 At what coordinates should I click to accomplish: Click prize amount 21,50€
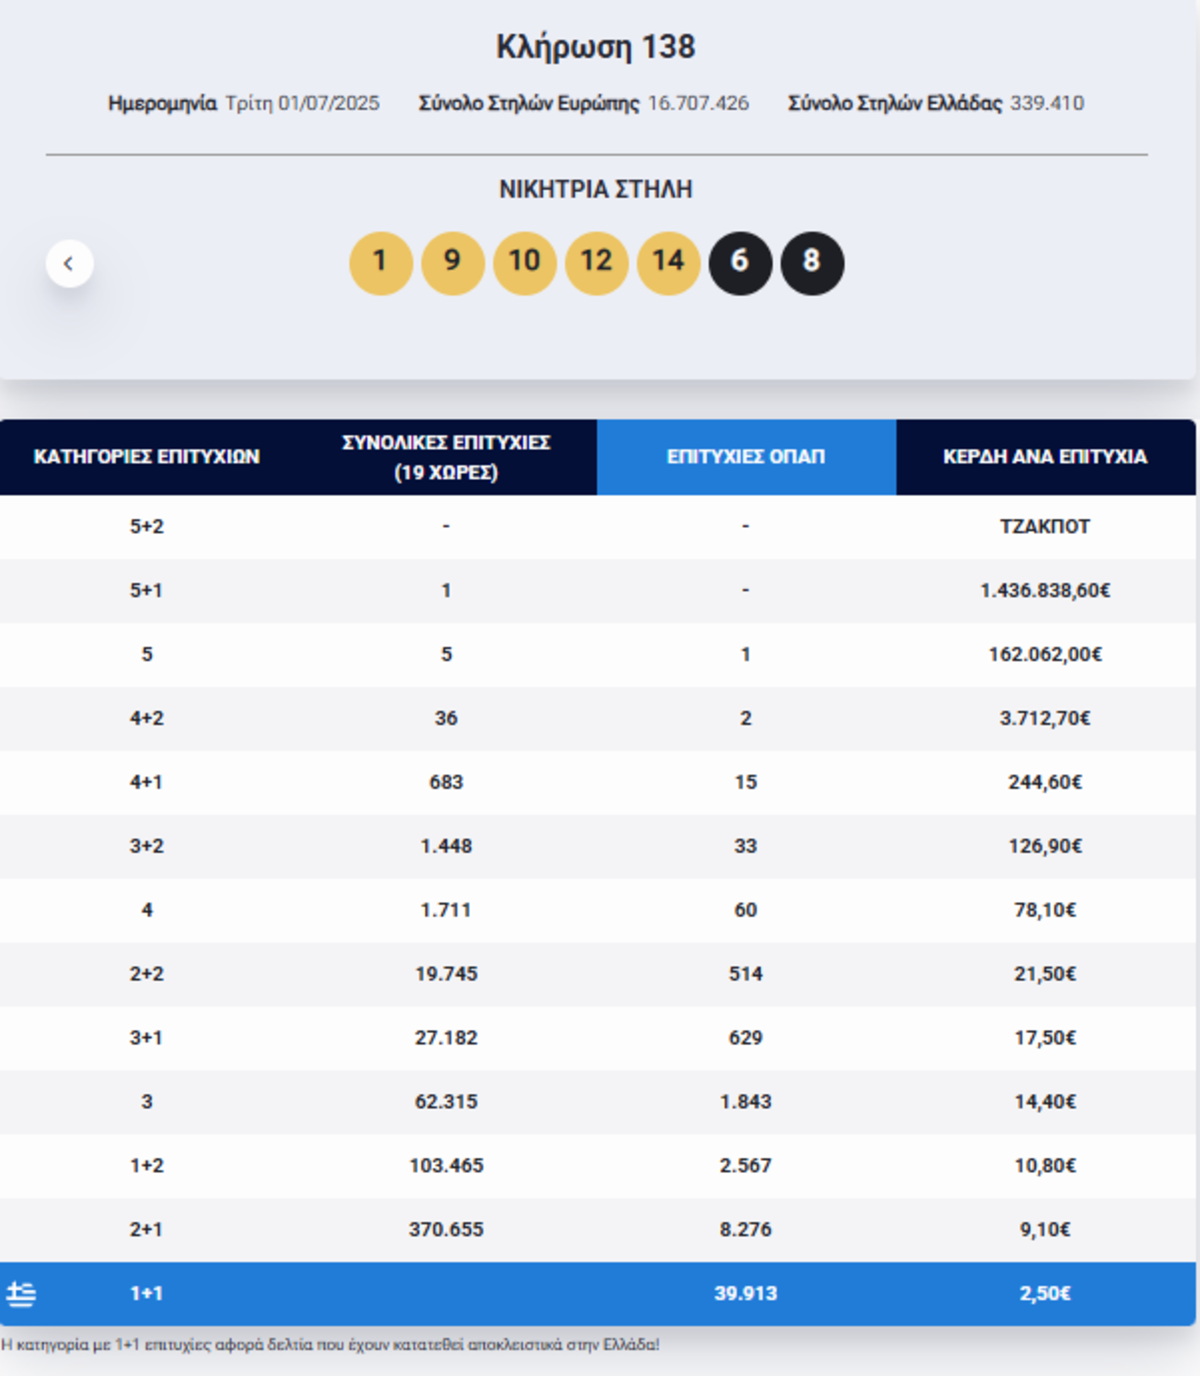point(1045,975)
